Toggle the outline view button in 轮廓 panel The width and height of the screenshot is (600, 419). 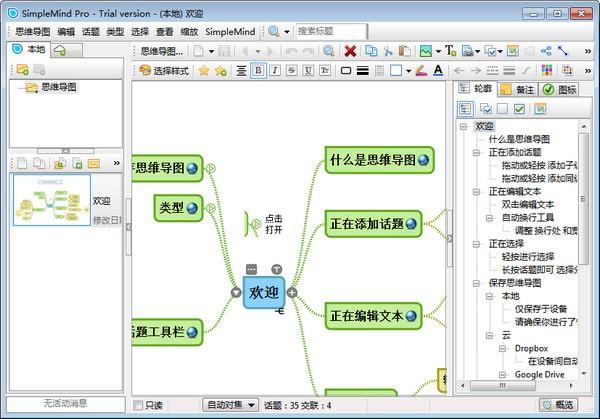[x=465, y=109]
